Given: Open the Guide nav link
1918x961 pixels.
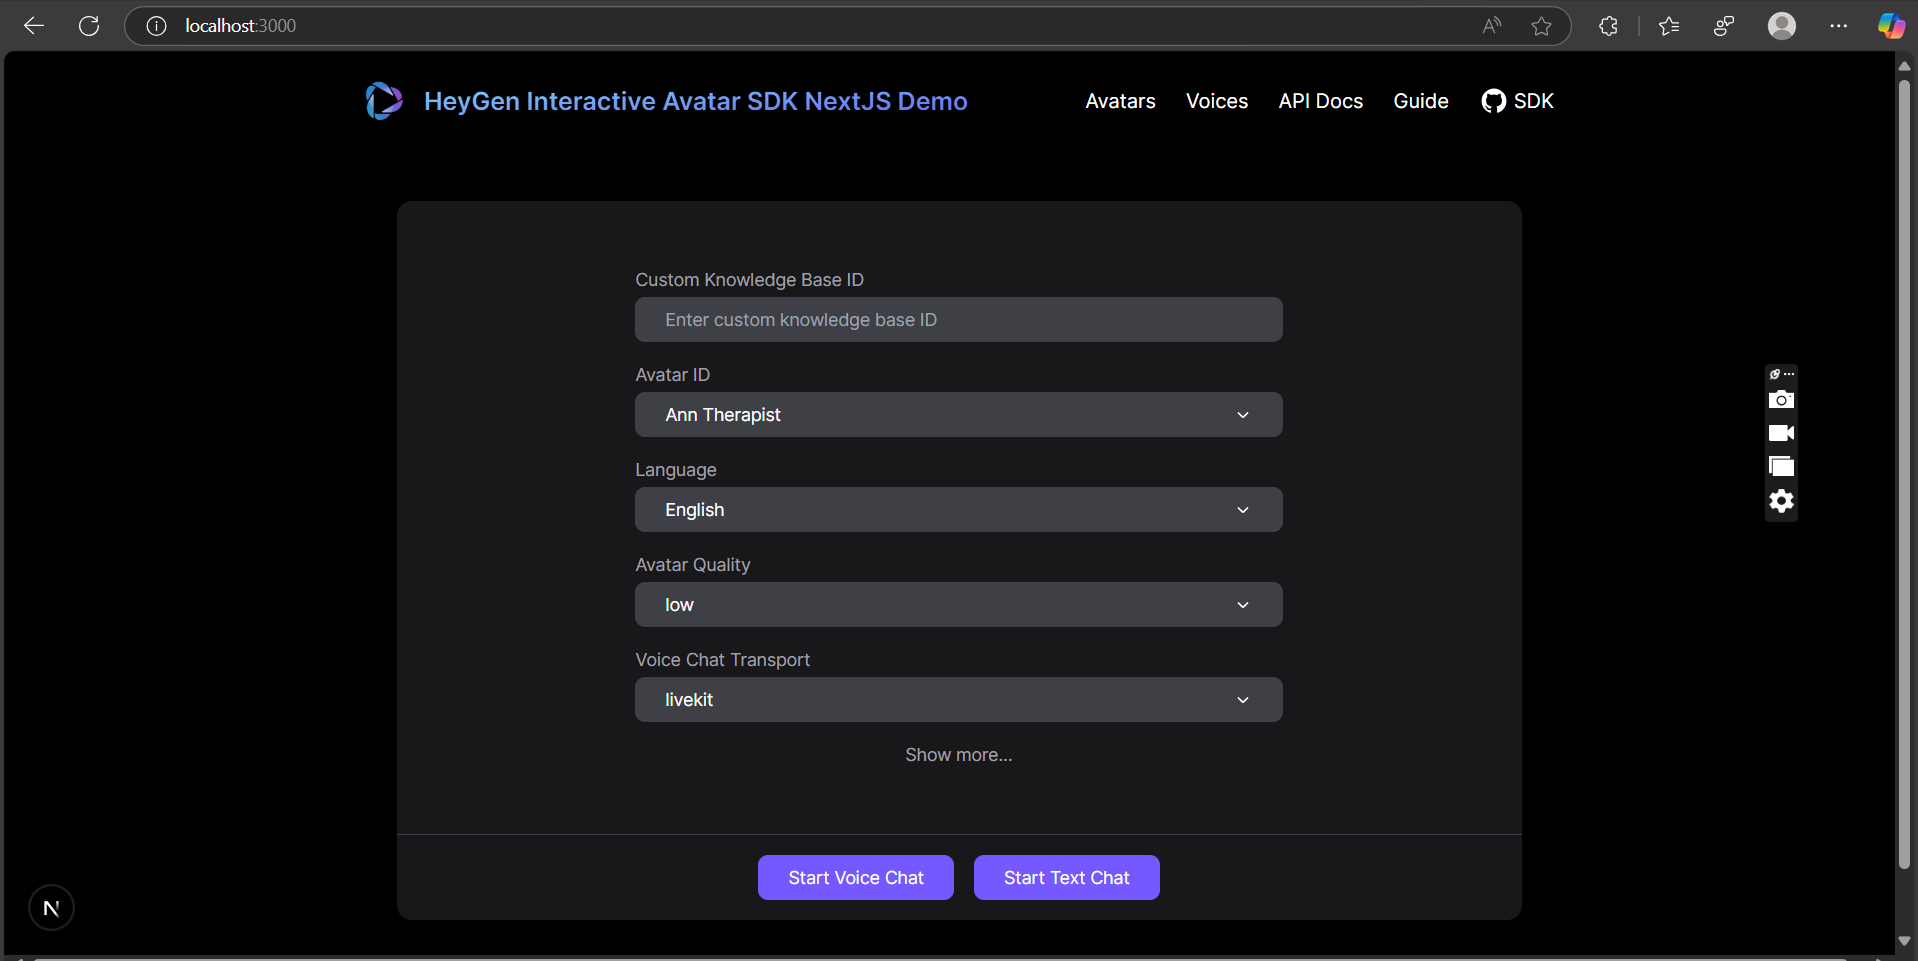Looking at the screenshot, I should coord(1421,101).
